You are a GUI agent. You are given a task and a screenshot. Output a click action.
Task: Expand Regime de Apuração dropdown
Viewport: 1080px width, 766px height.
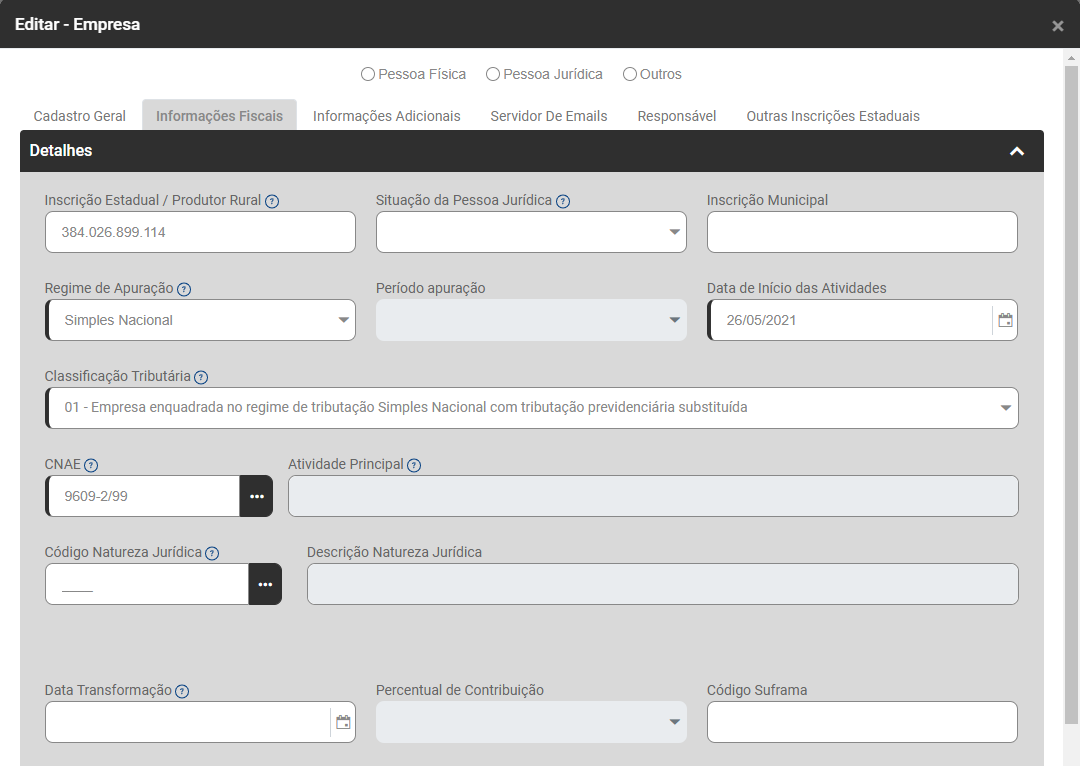[200, 320]
